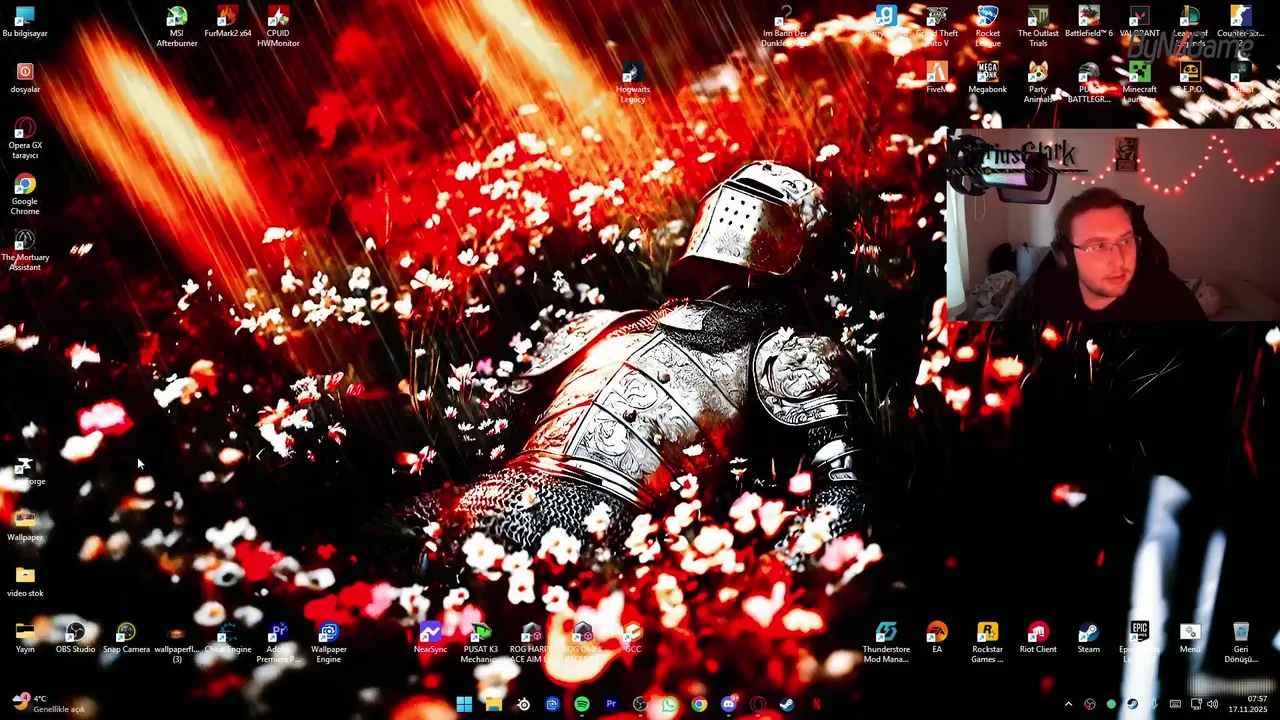Screen dimensions: 1280x720
Task: Launch the EA app desktop icon
Action: 937,638
